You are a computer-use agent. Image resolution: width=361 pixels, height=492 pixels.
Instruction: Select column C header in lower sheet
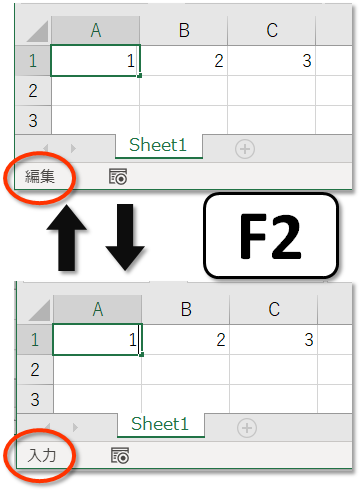[x=274, y=310]
